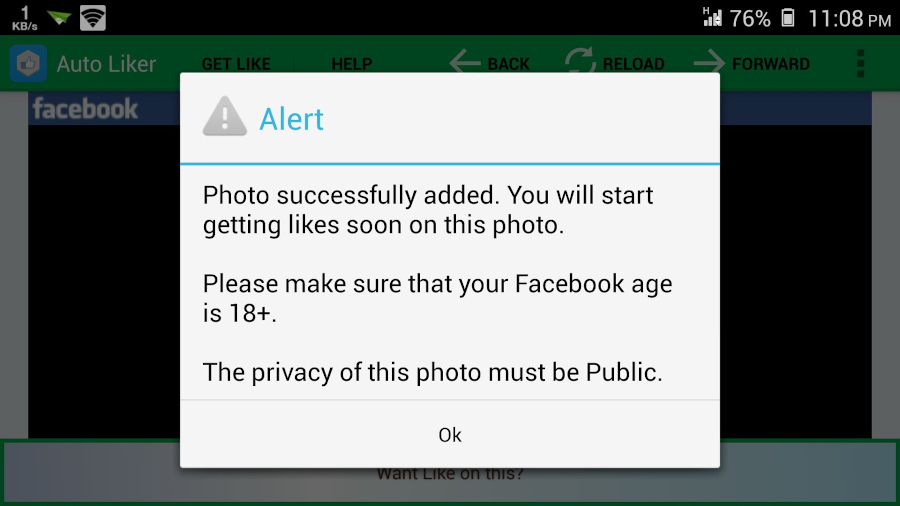Go back with the BACK arrow icon
This screenshot has height=506, width=900.
[x=465, y=61]
